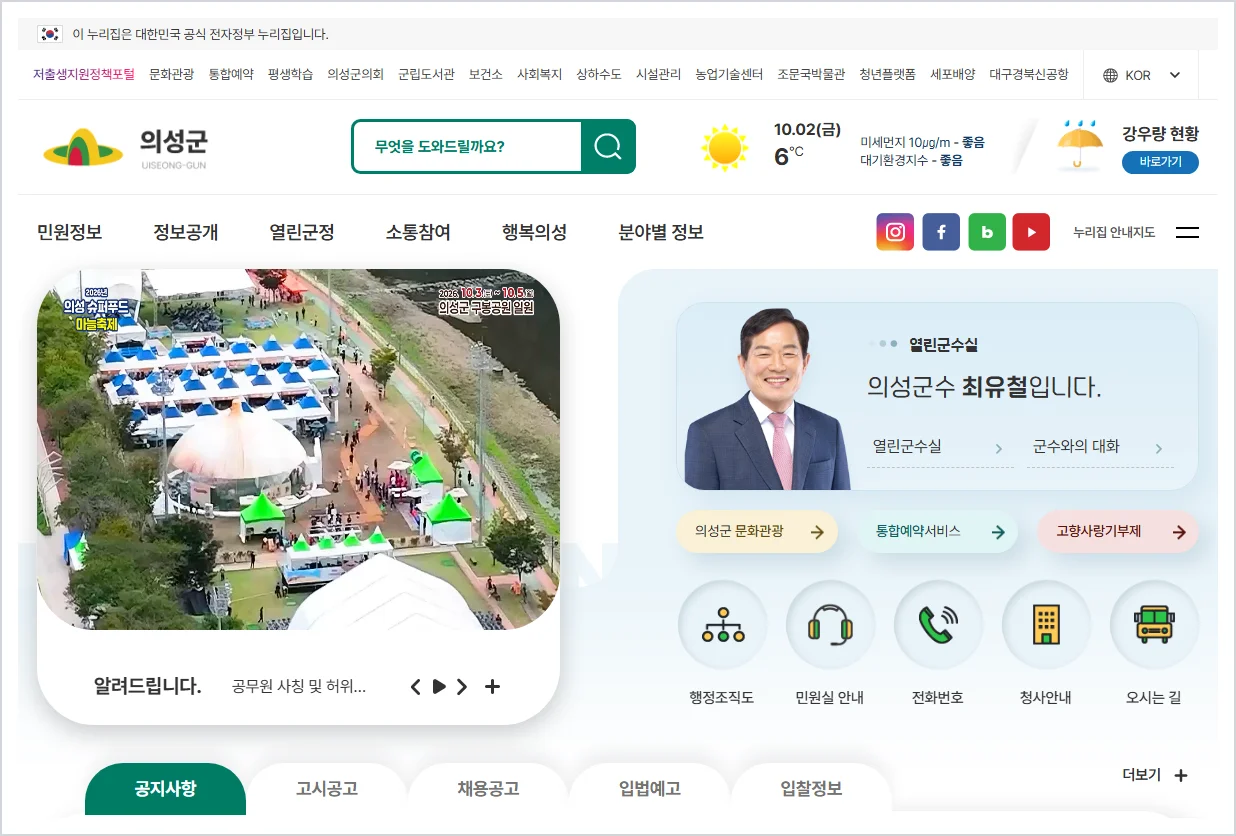
Task: Open the 조문국박물관 top link
Action: [811, 75]
